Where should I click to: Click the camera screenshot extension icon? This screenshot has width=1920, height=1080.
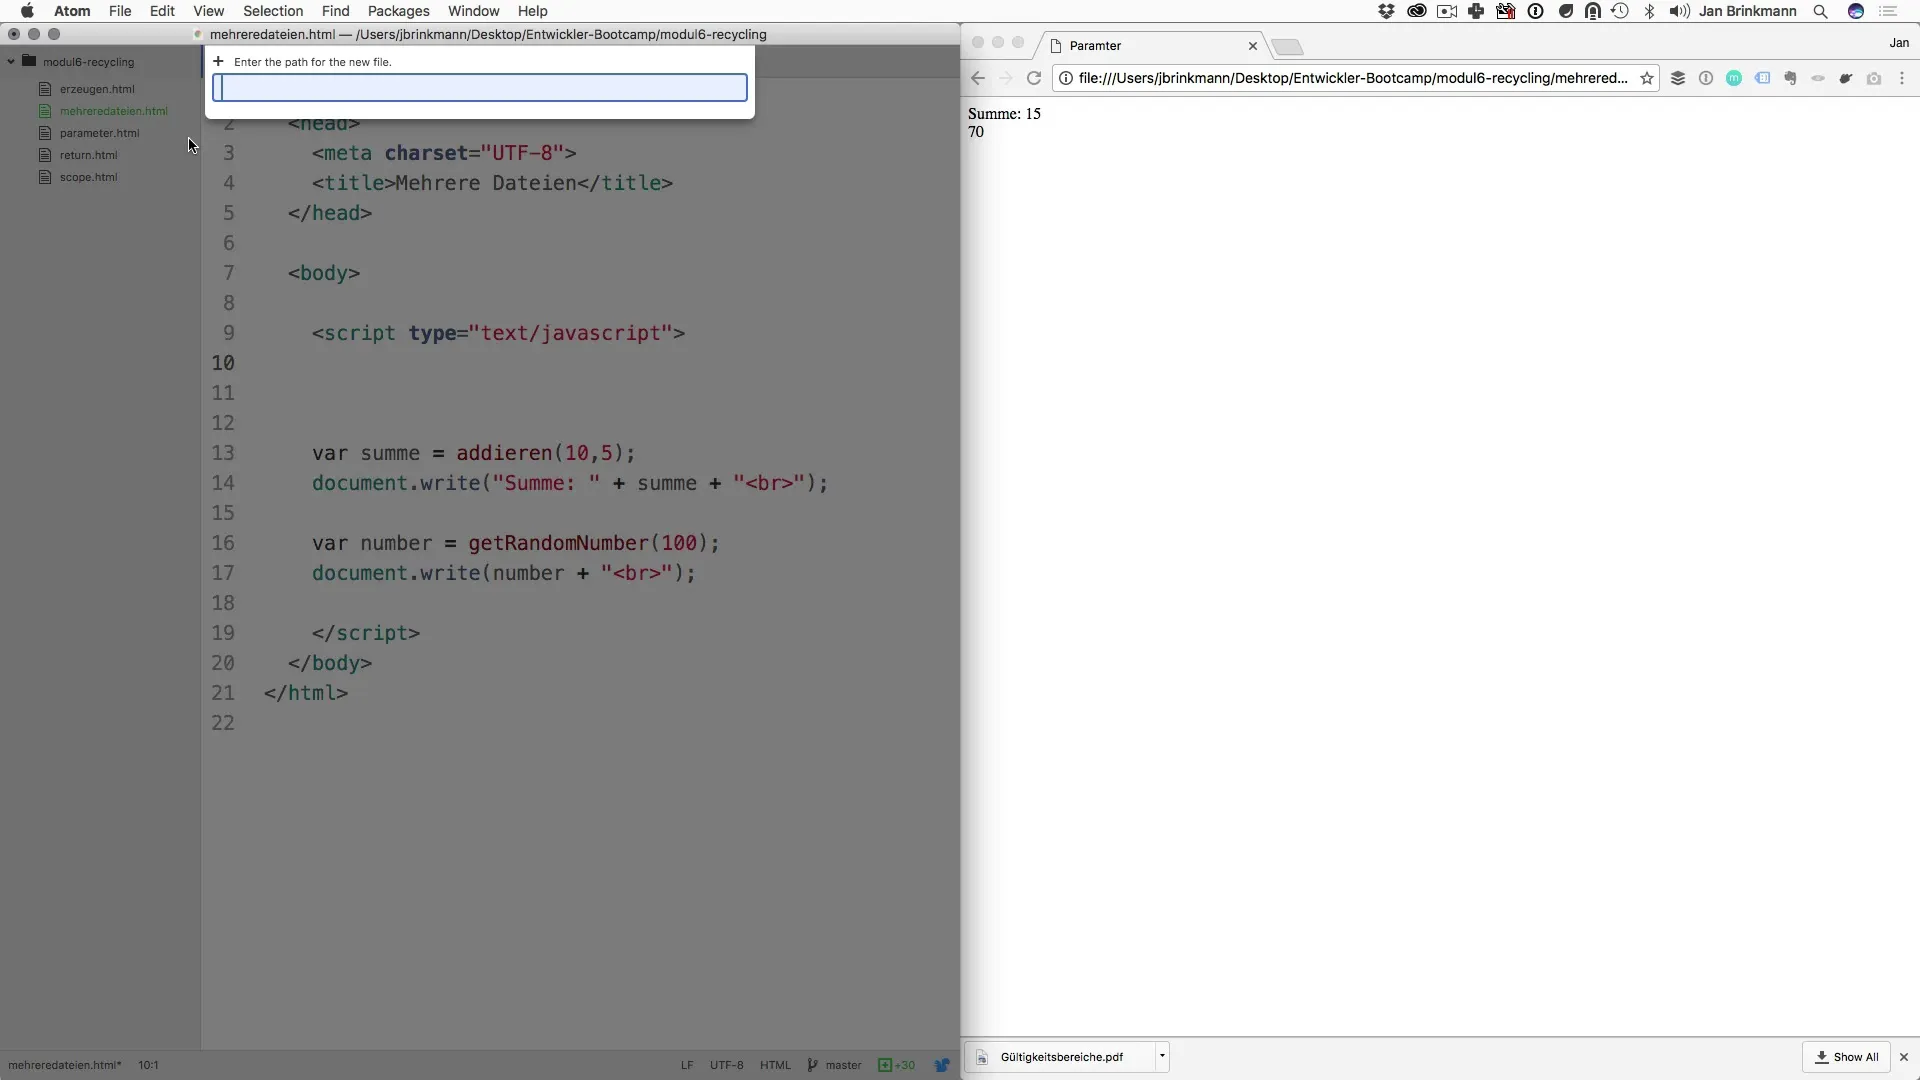tap(1874, 78)
